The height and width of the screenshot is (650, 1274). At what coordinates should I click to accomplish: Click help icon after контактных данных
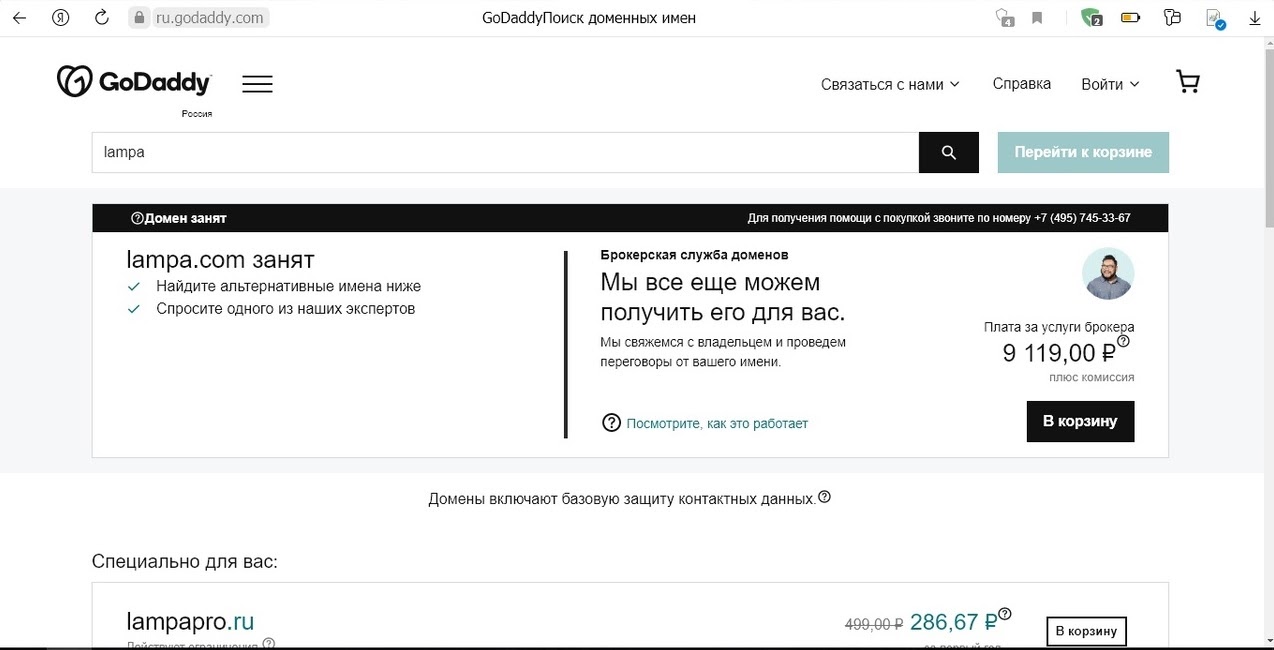pos(824,497)
